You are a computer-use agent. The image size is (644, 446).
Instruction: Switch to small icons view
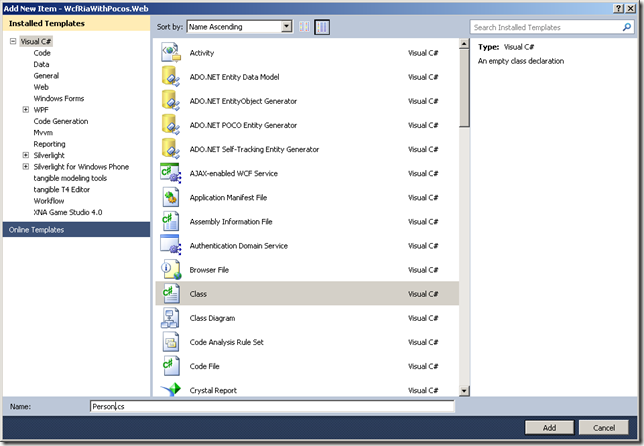(304, 27)
